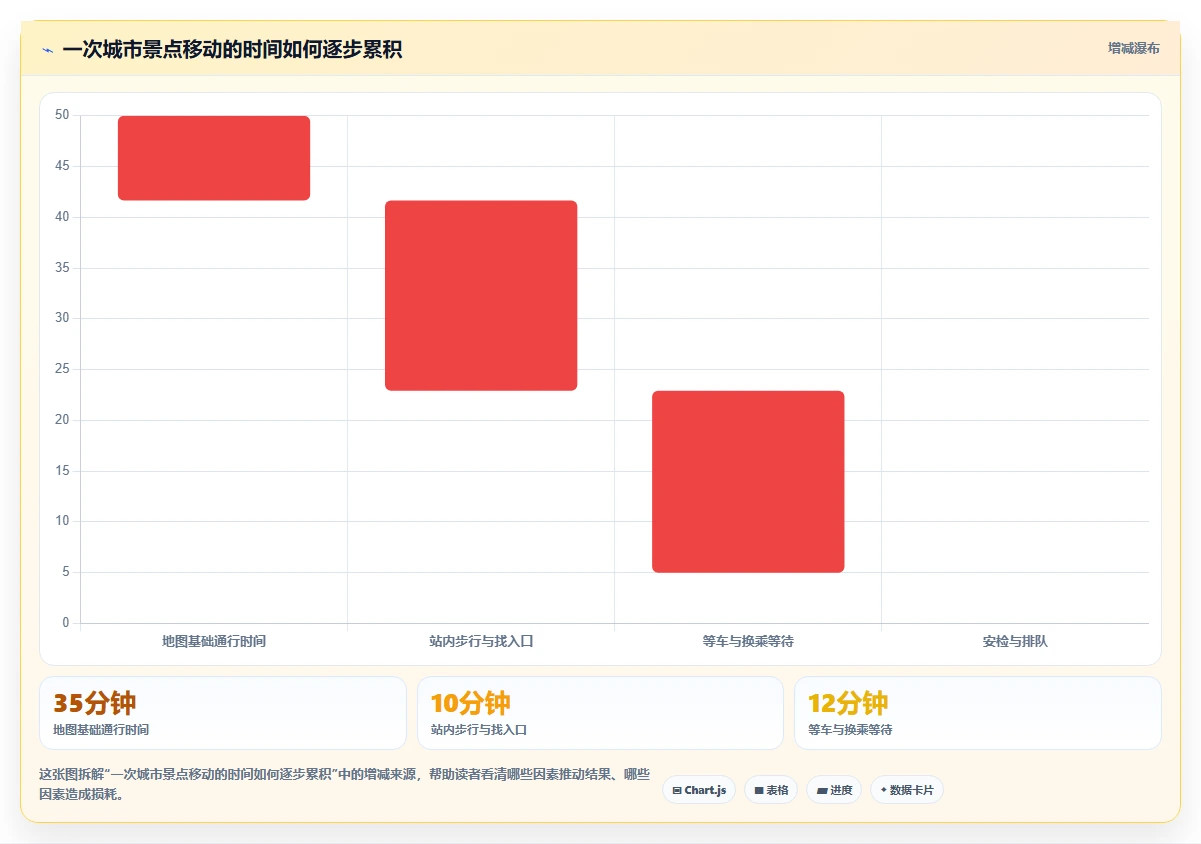Click the x-axis label 站内步行与找入口
Viewport: 1201px width, 844px height.
click(481, 641)
